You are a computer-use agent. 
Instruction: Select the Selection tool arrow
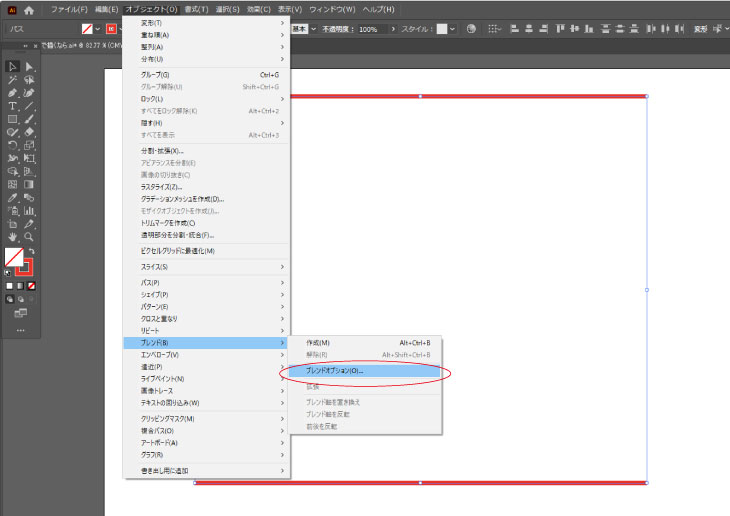coord(12,66)
